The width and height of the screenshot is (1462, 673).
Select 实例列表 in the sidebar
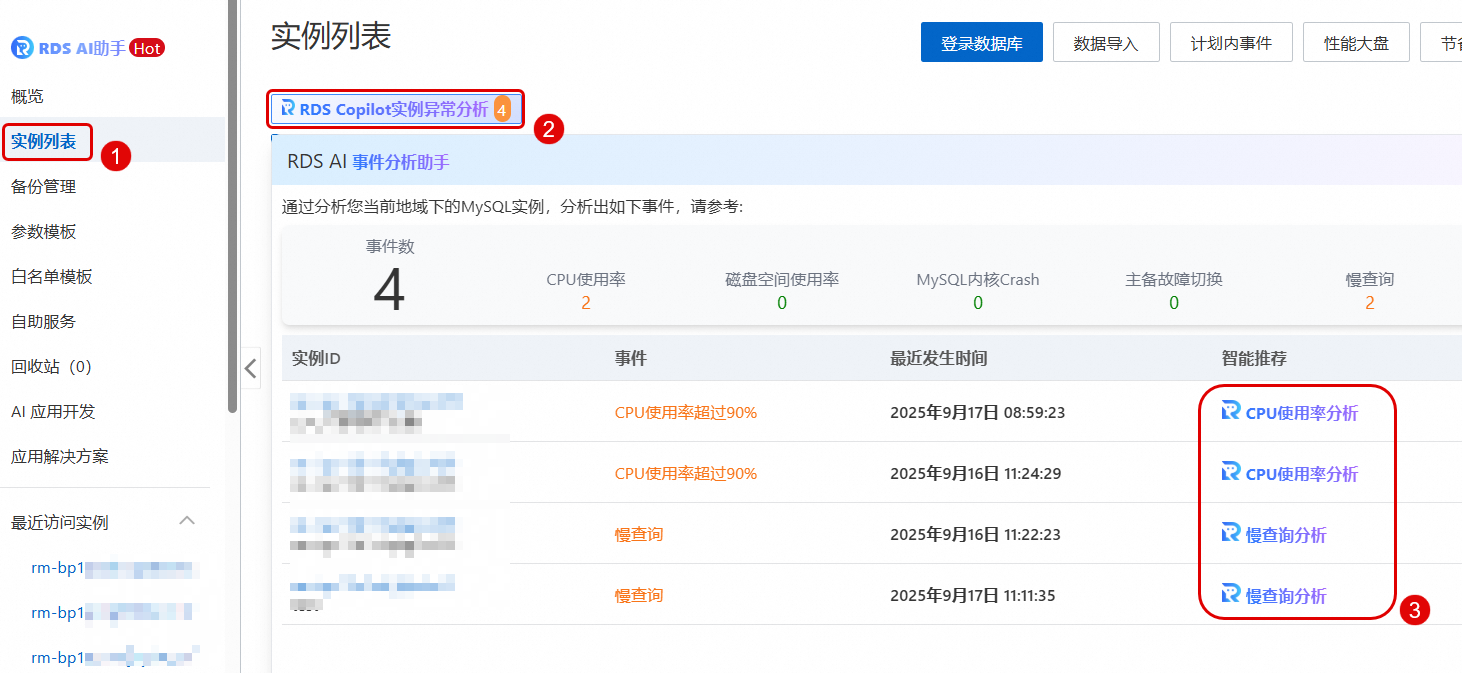pos(44,142)
